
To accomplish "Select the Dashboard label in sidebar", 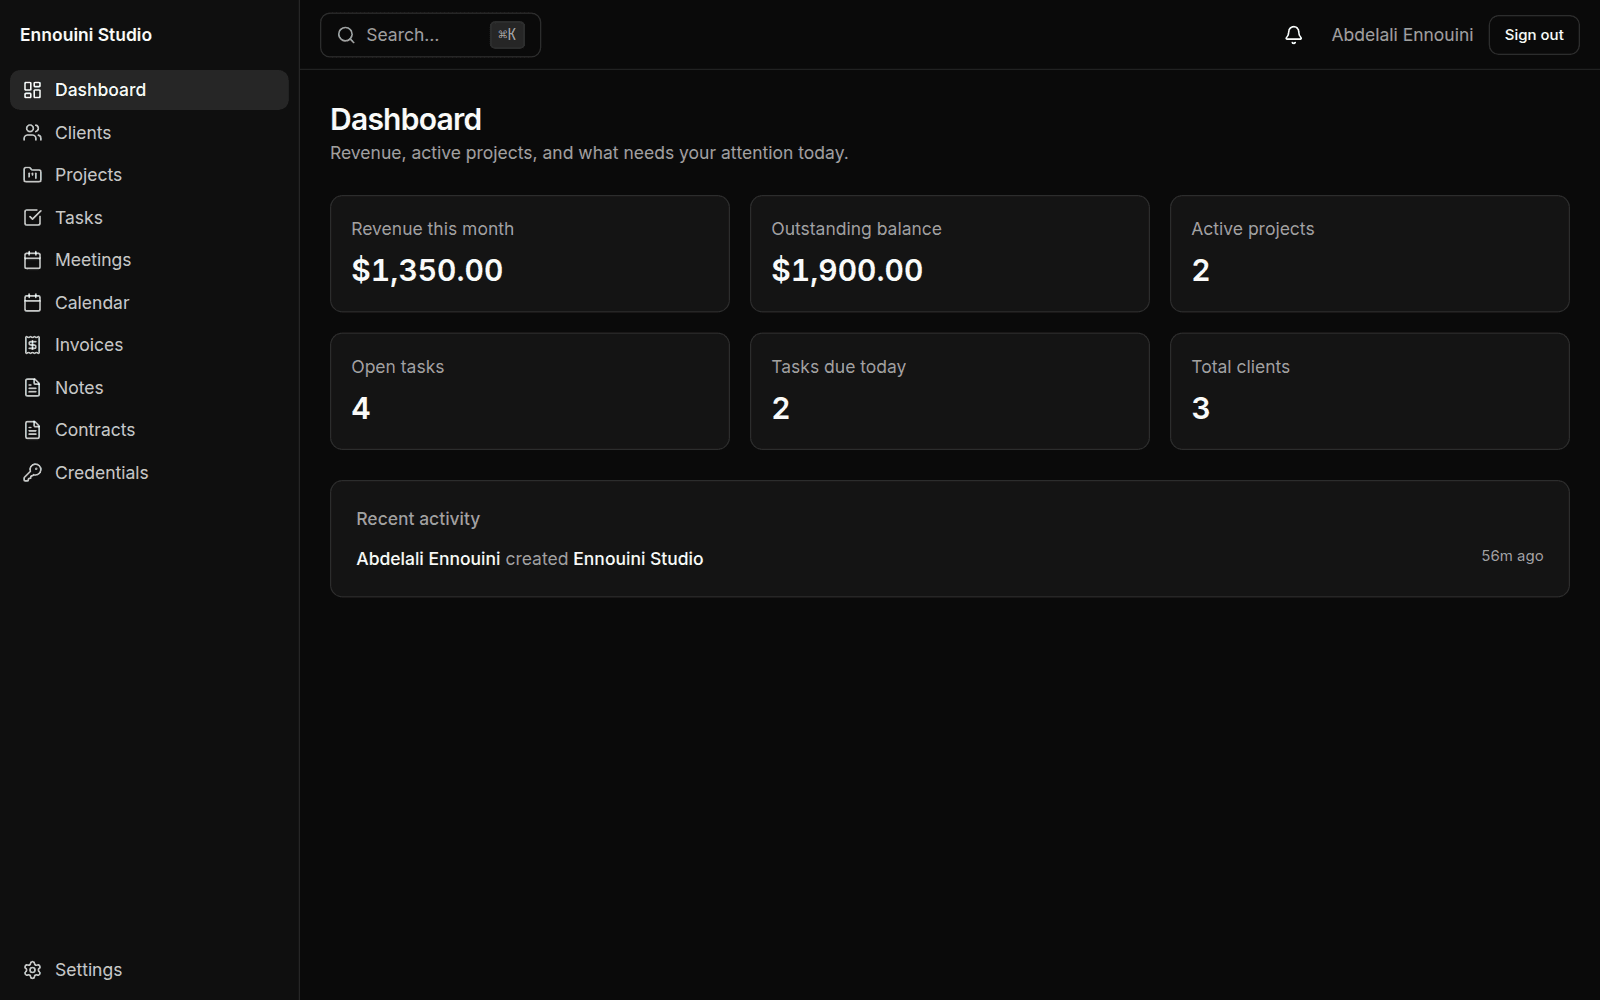I will click(100, 90).
